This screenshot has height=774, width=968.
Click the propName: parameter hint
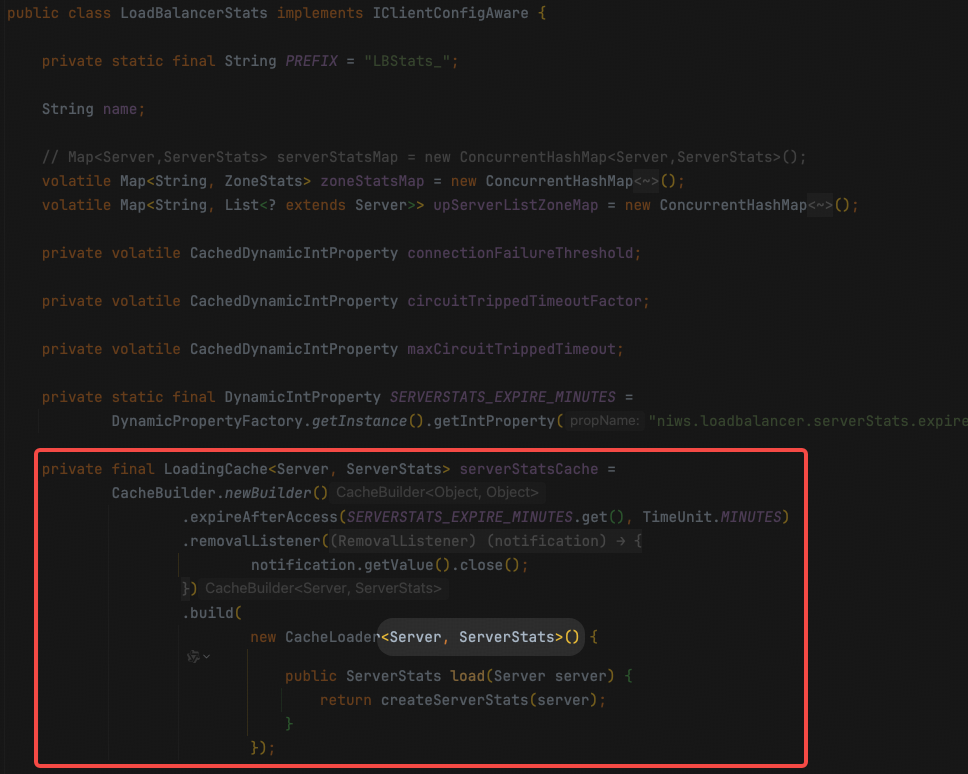604,421
